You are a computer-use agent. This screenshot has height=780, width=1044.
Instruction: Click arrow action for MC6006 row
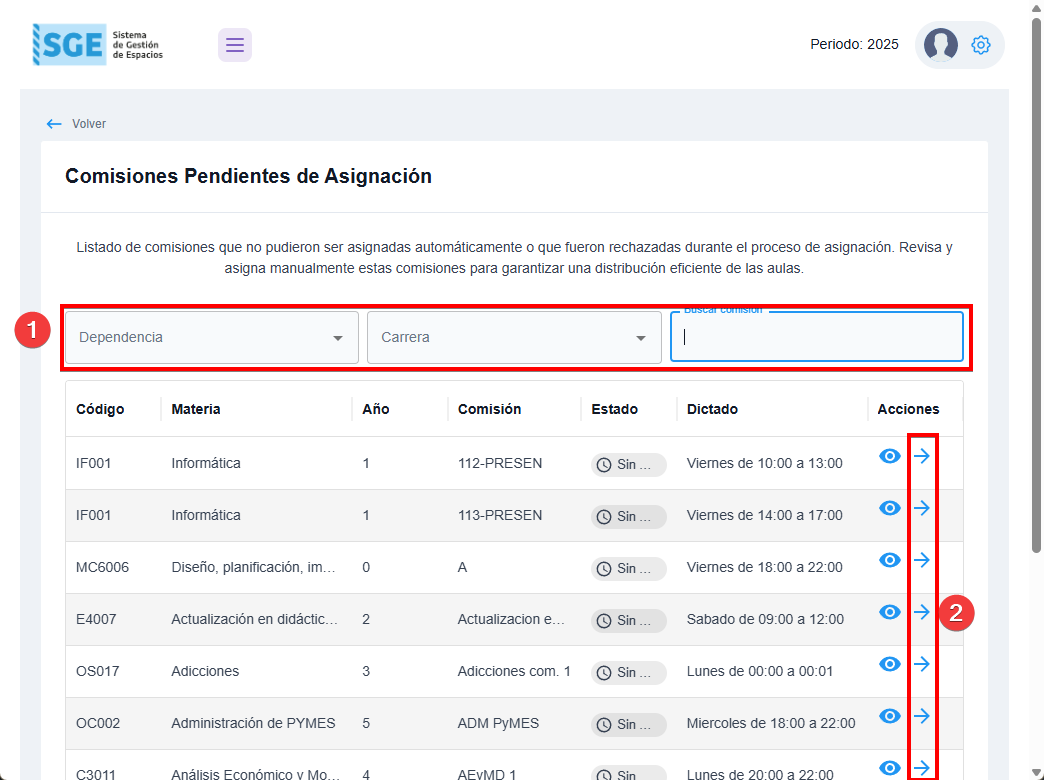(921, 560)
